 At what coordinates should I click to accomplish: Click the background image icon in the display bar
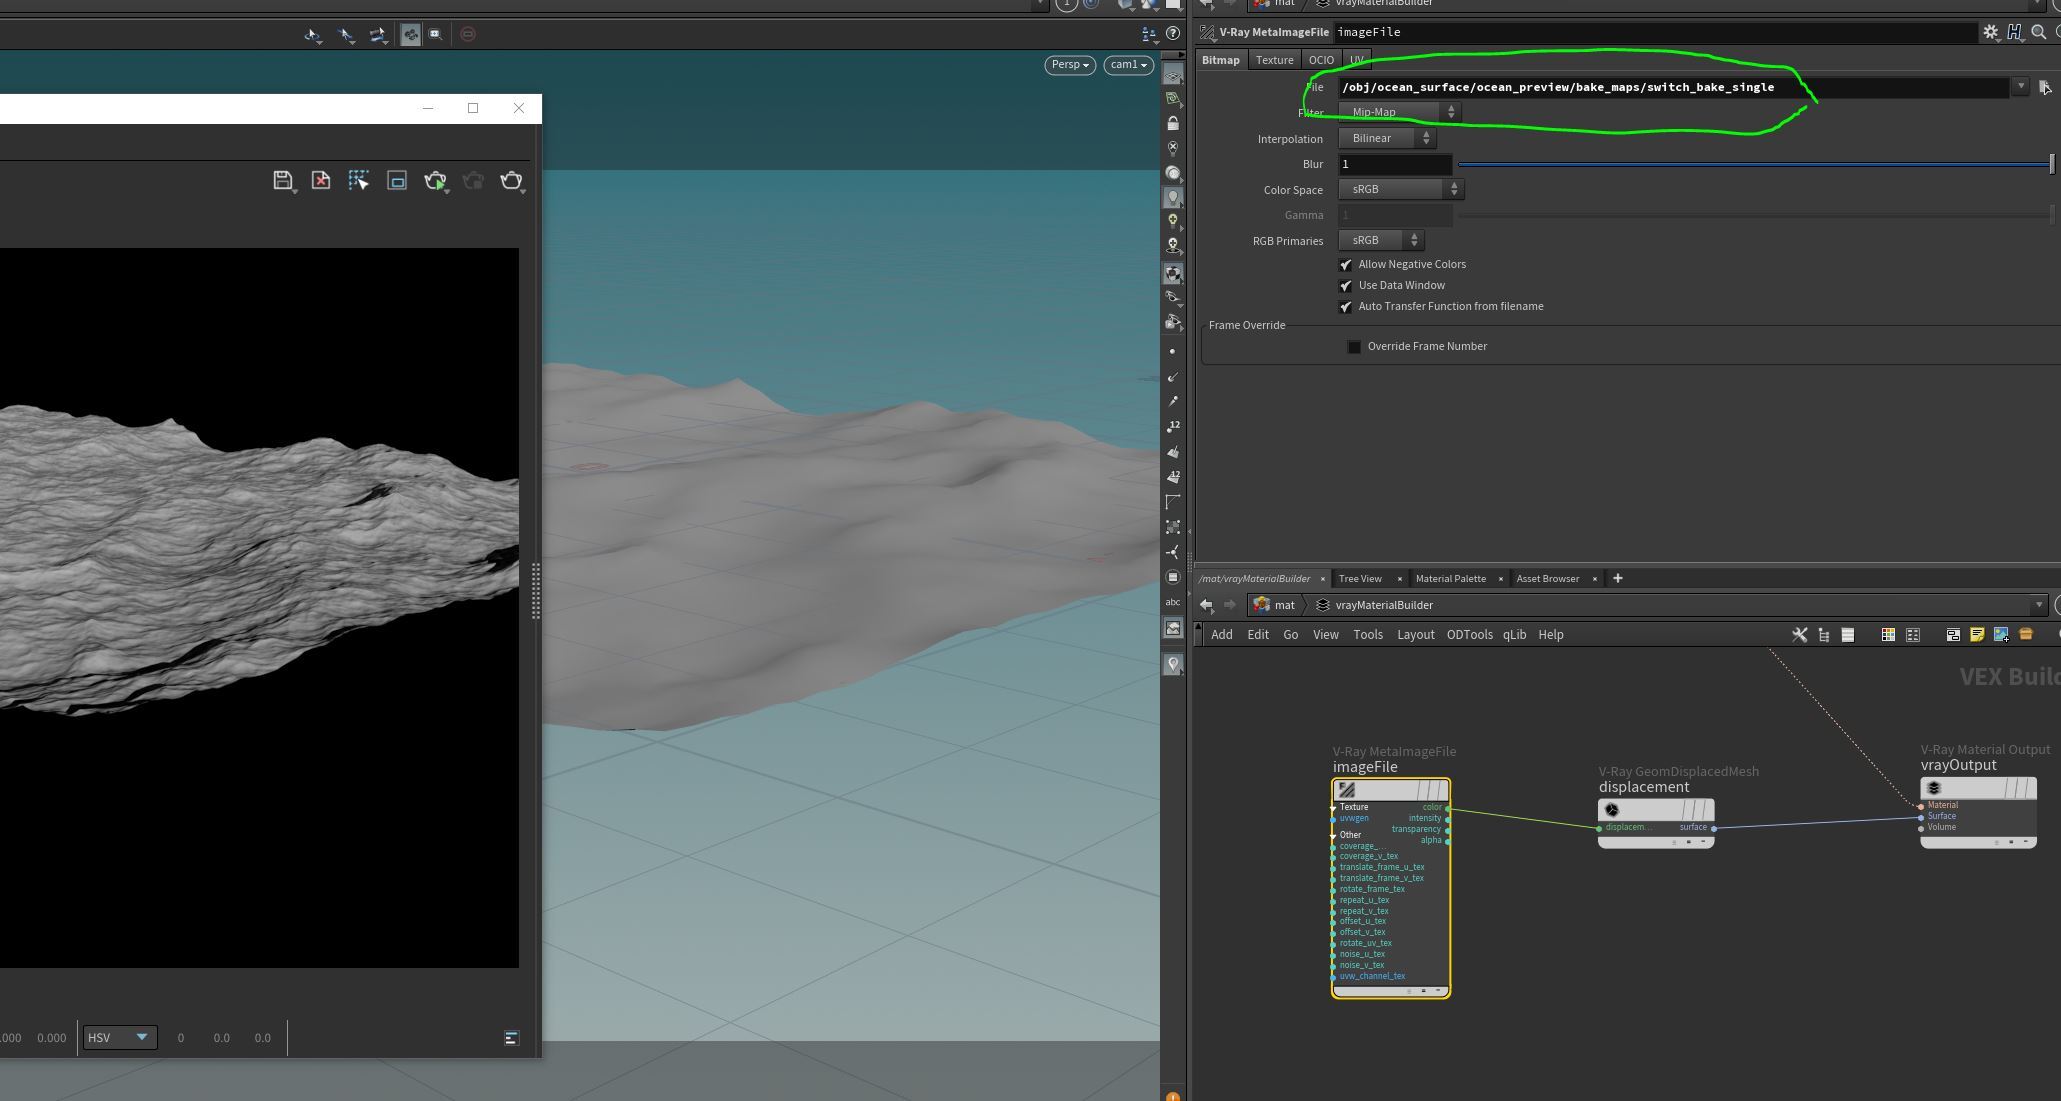click(x=1173, y=628)
